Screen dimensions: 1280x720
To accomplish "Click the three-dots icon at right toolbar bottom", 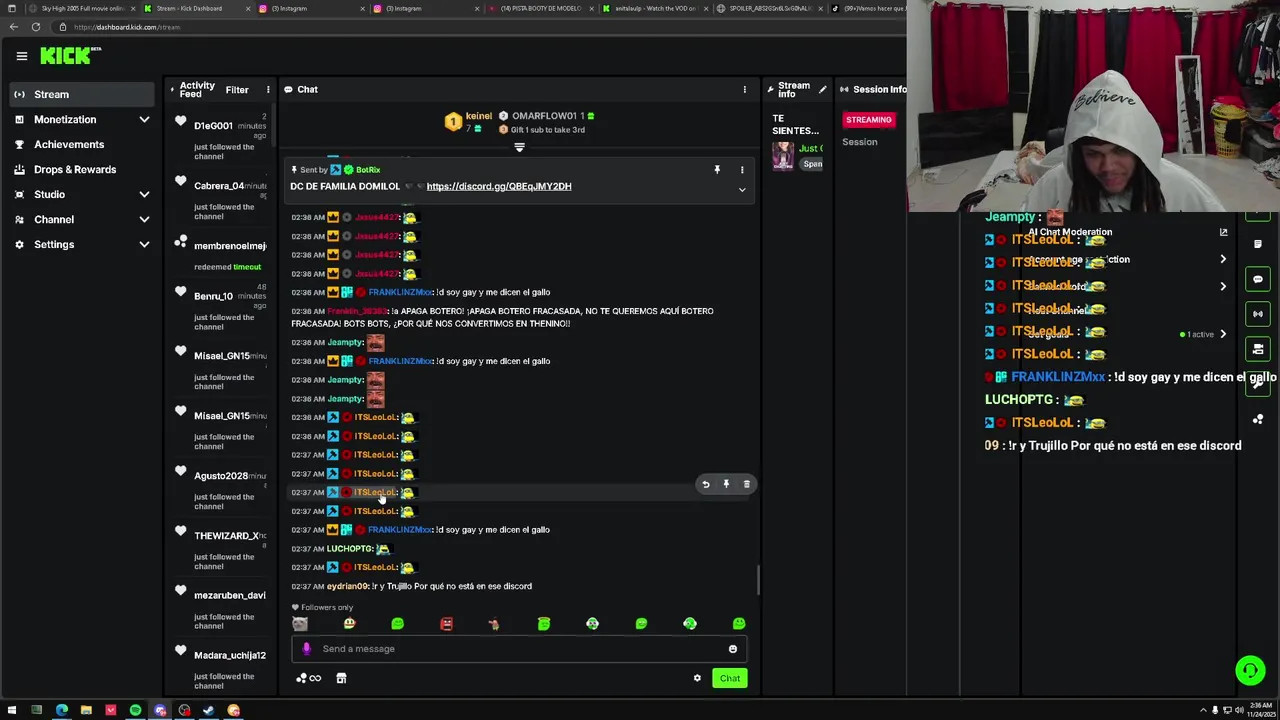I will point(1258,419).
